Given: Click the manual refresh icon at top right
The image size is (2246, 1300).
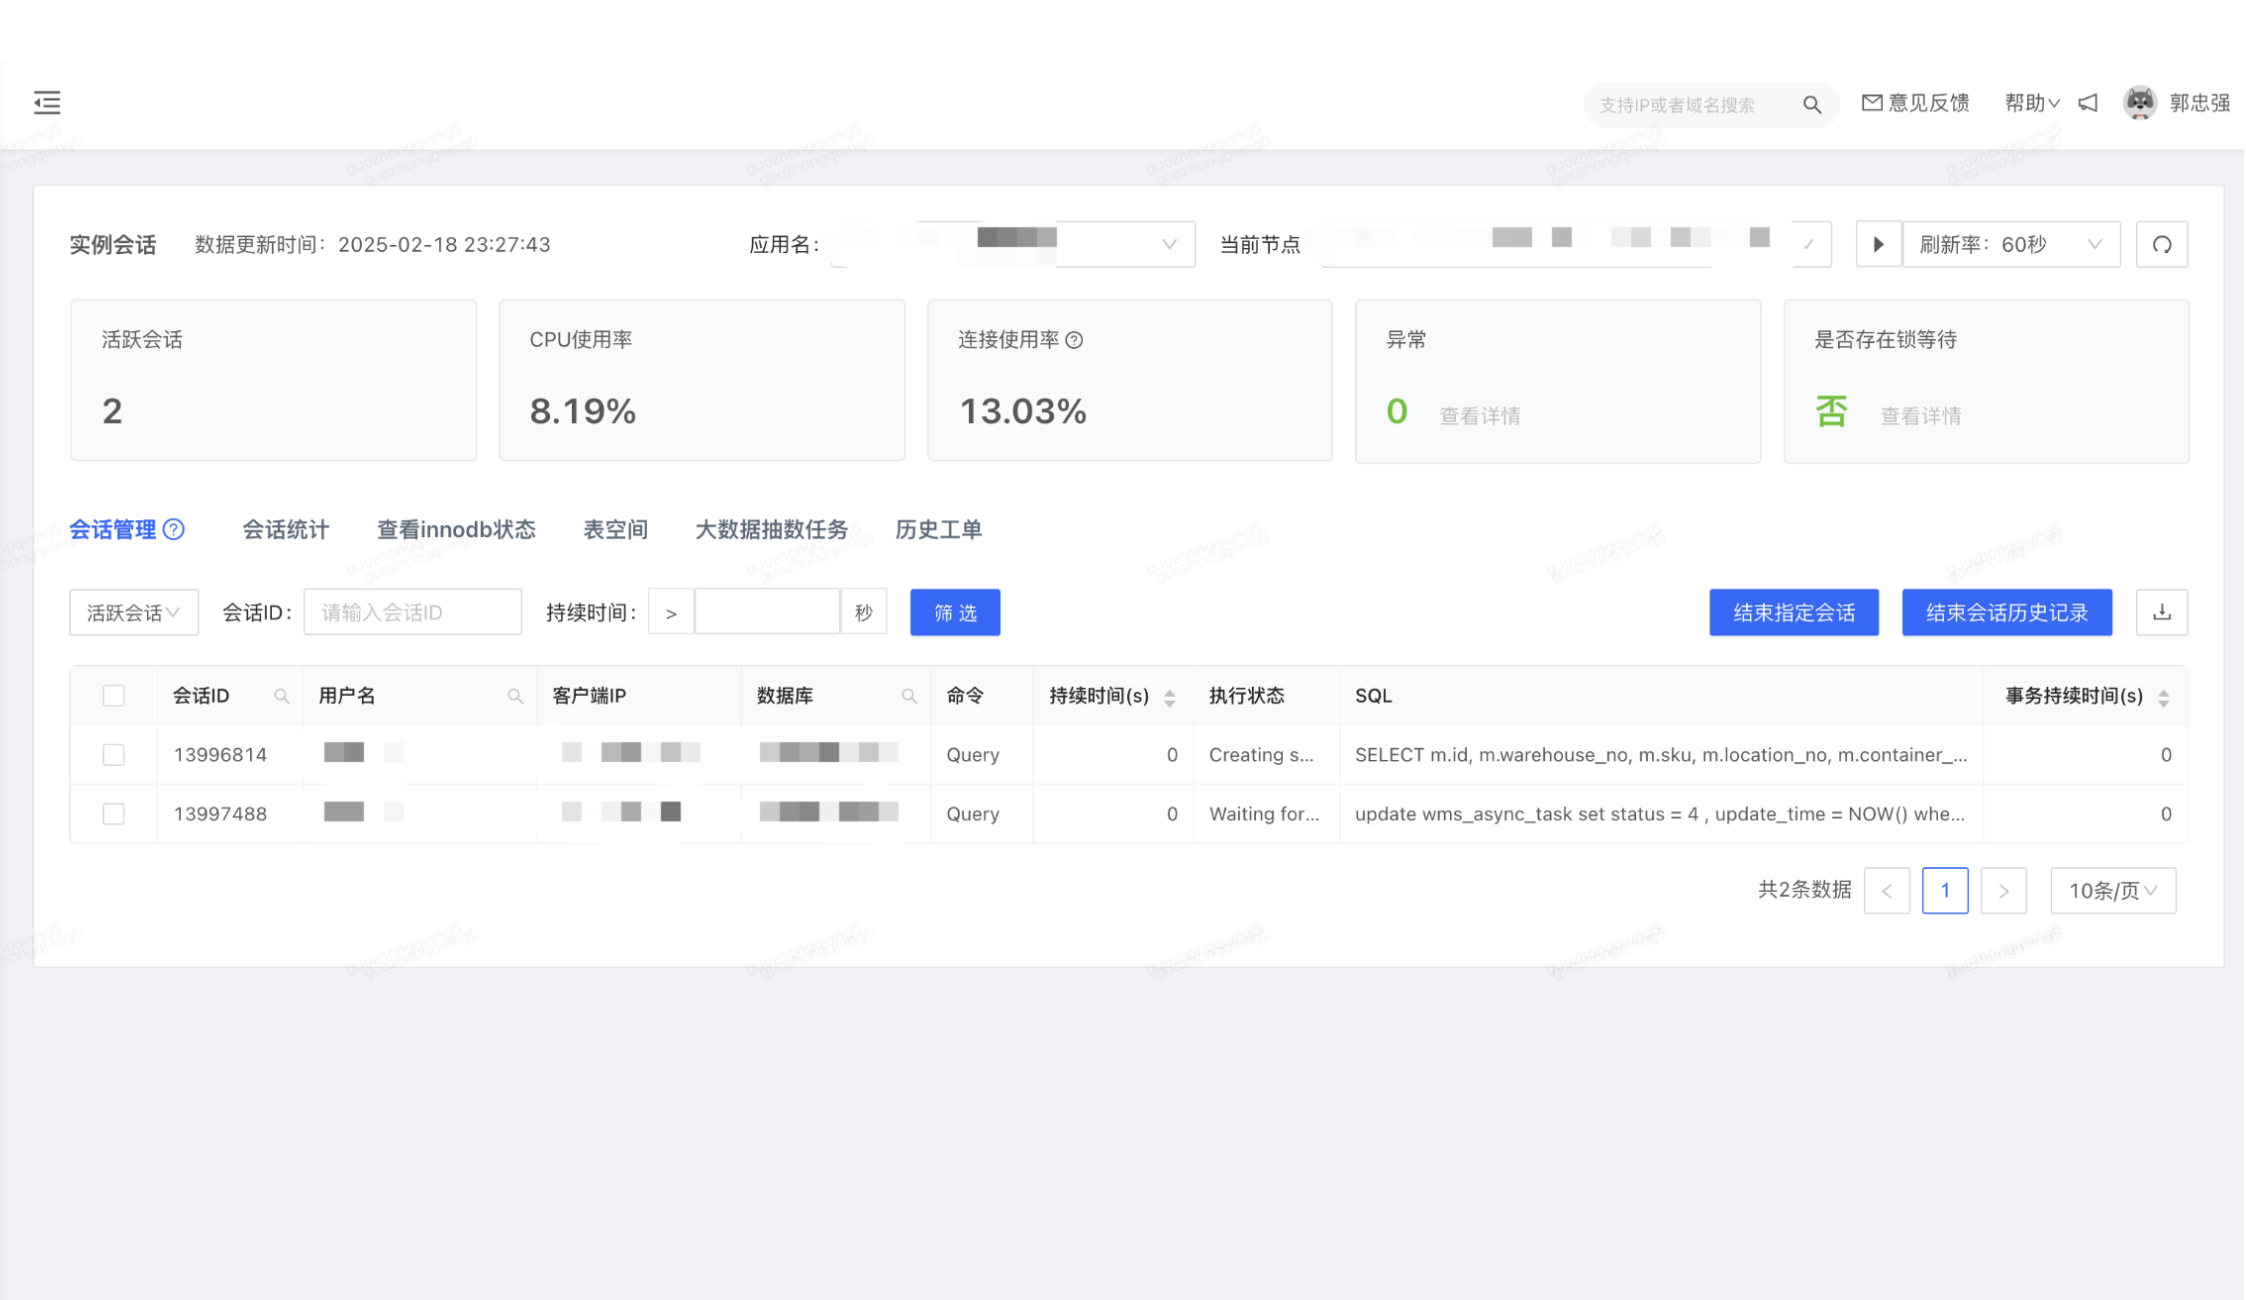Looking at the screenshot, I should tap(2162, 243).
